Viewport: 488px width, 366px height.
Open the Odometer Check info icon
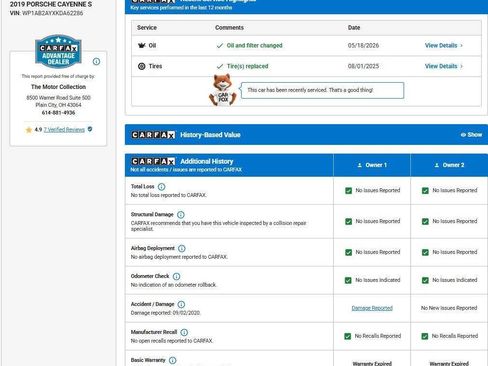(177, 276)
